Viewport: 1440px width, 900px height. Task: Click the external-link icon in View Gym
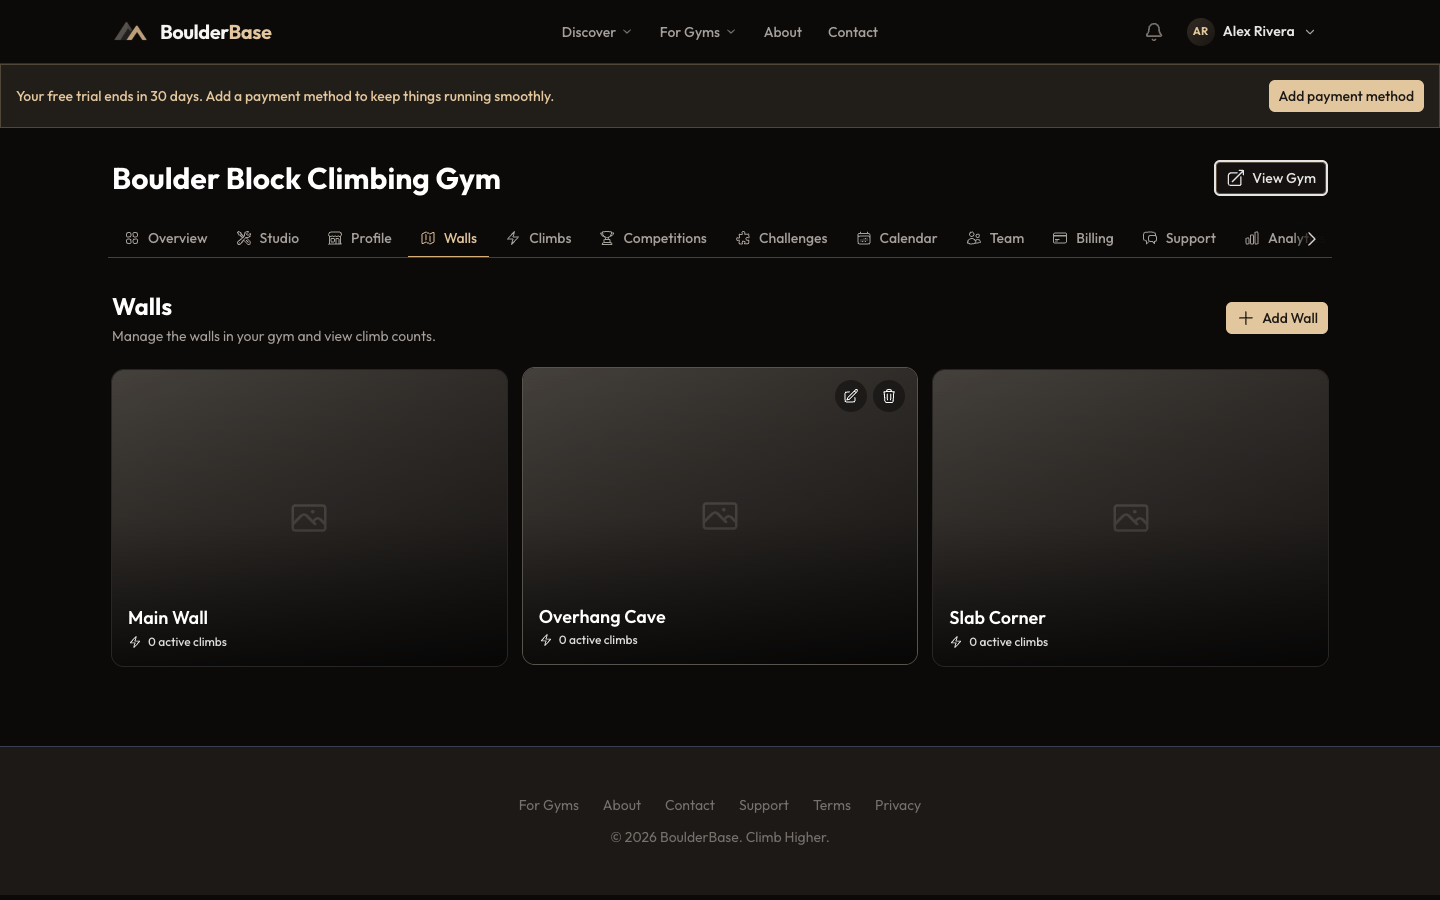[1236, 178]
